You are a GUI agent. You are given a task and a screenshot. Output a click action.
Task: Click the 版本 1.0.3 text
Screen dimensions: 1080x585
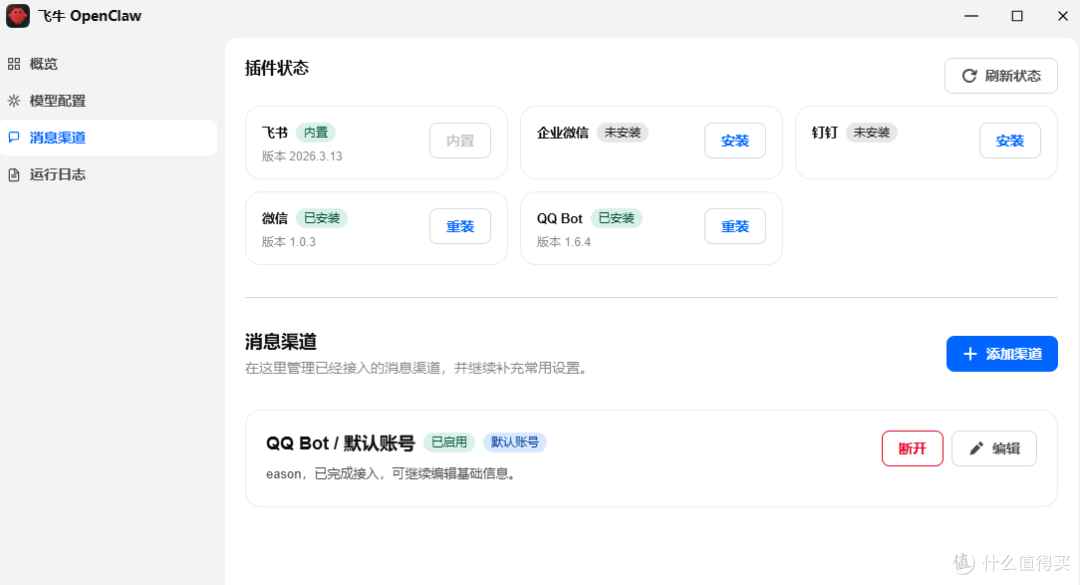289,242
